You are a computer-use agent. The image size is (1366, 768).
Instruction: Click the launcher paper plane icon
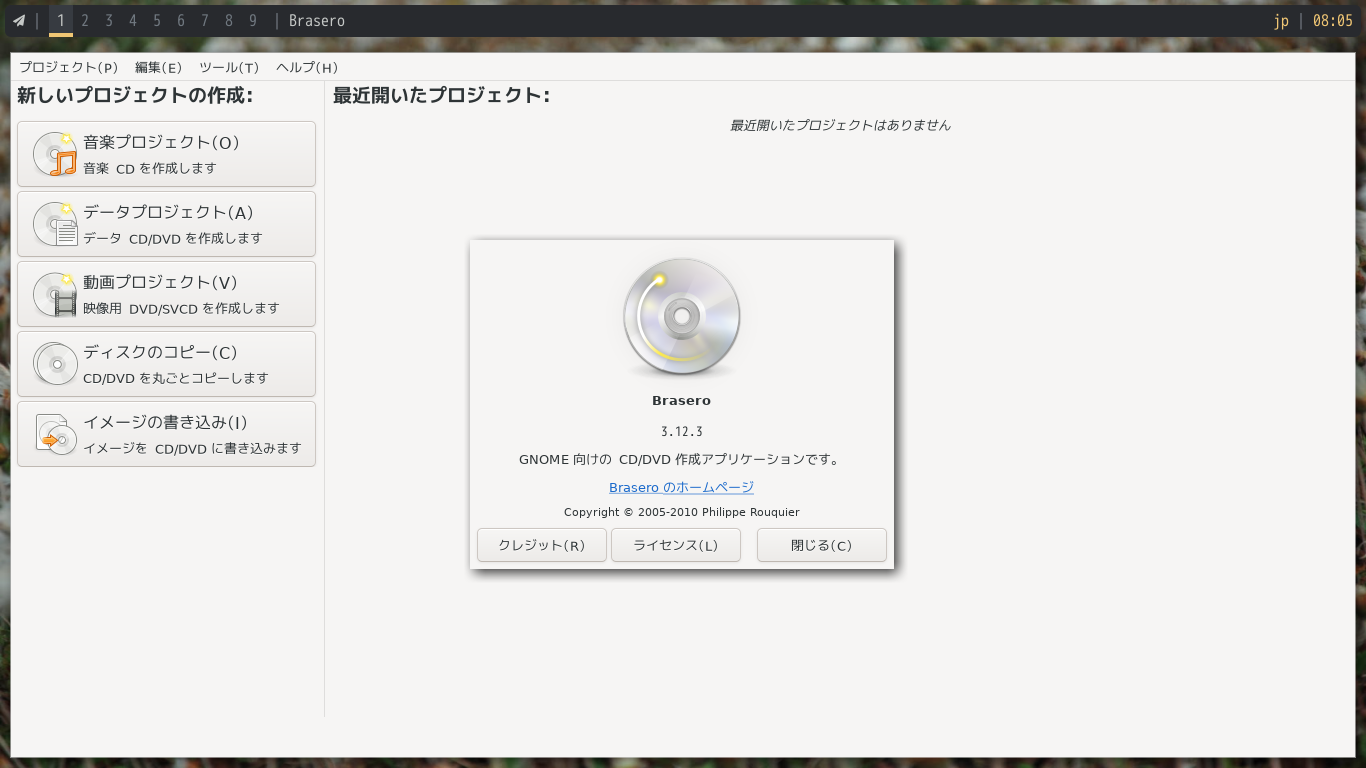click(18, 21)
